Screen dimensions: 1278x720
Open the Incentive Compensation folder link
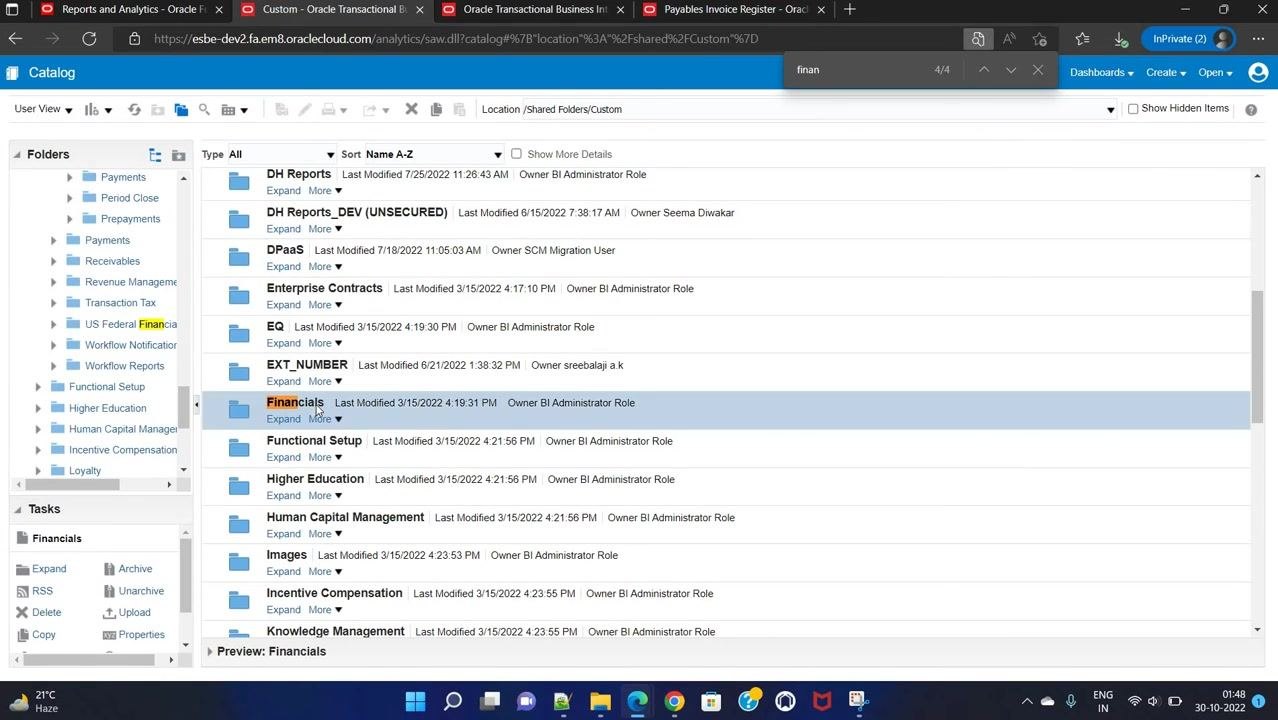334,593
